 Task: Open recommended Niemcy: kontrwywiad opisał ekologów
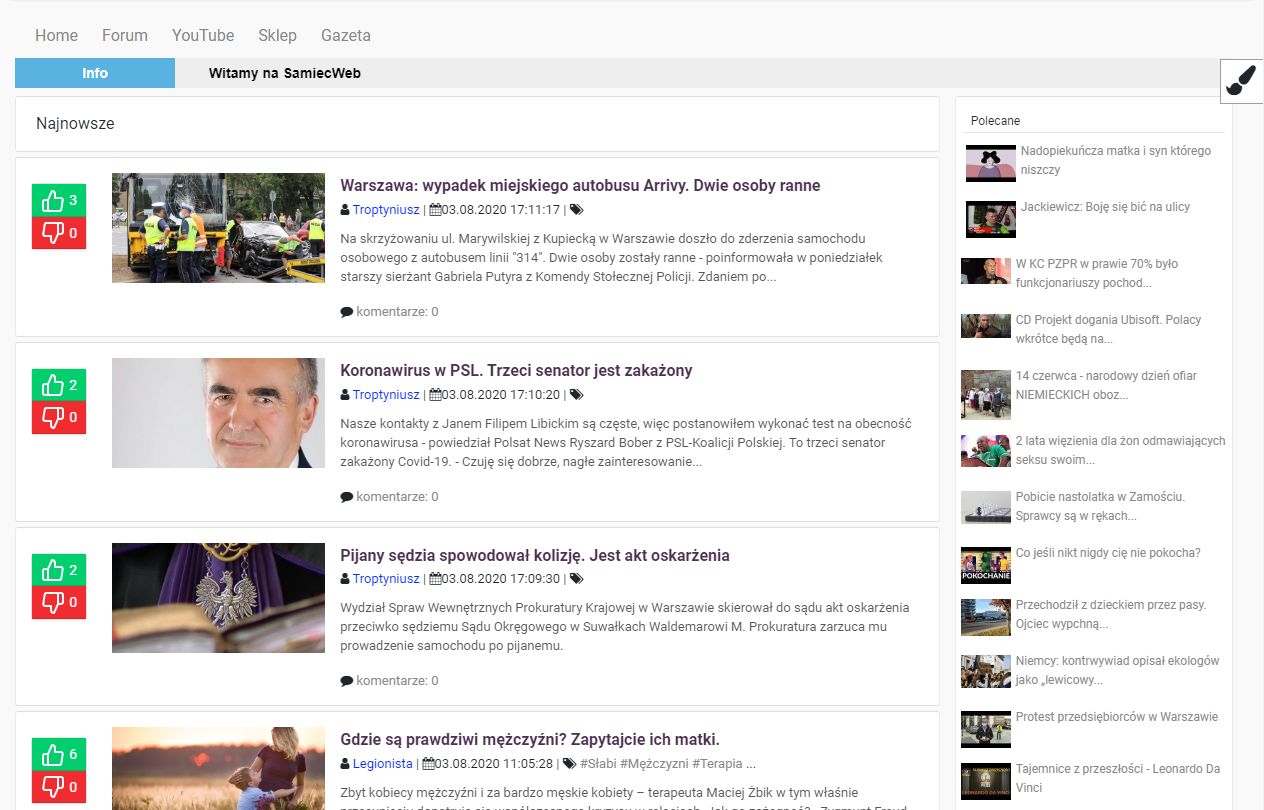(x=1118, y=670)
